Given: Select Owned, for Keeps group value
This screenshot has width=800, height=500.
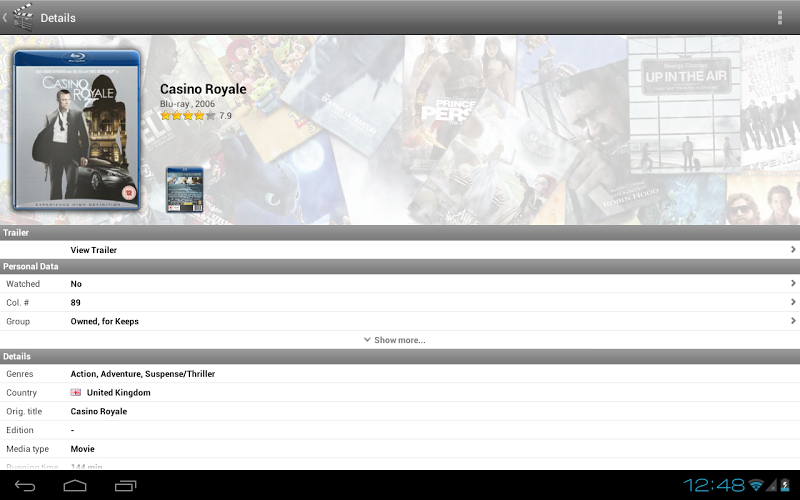Looking at the screenshot, I should [105, 321].
